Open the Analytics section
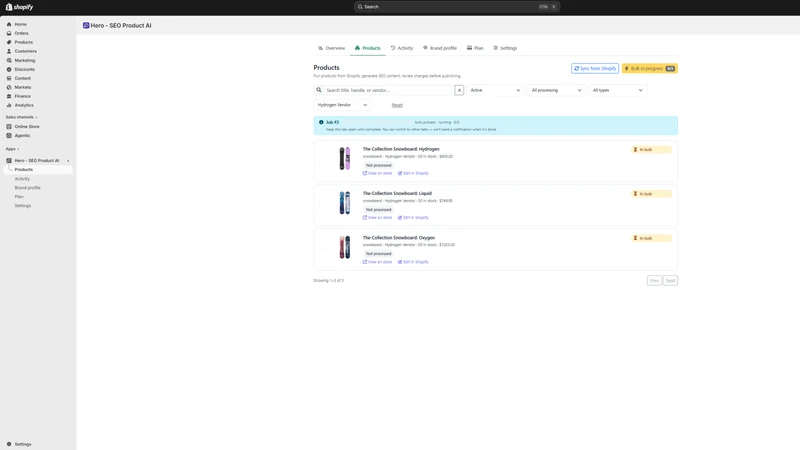The height and width of the screenshot is (450, 800). click(x=24, y=105)
